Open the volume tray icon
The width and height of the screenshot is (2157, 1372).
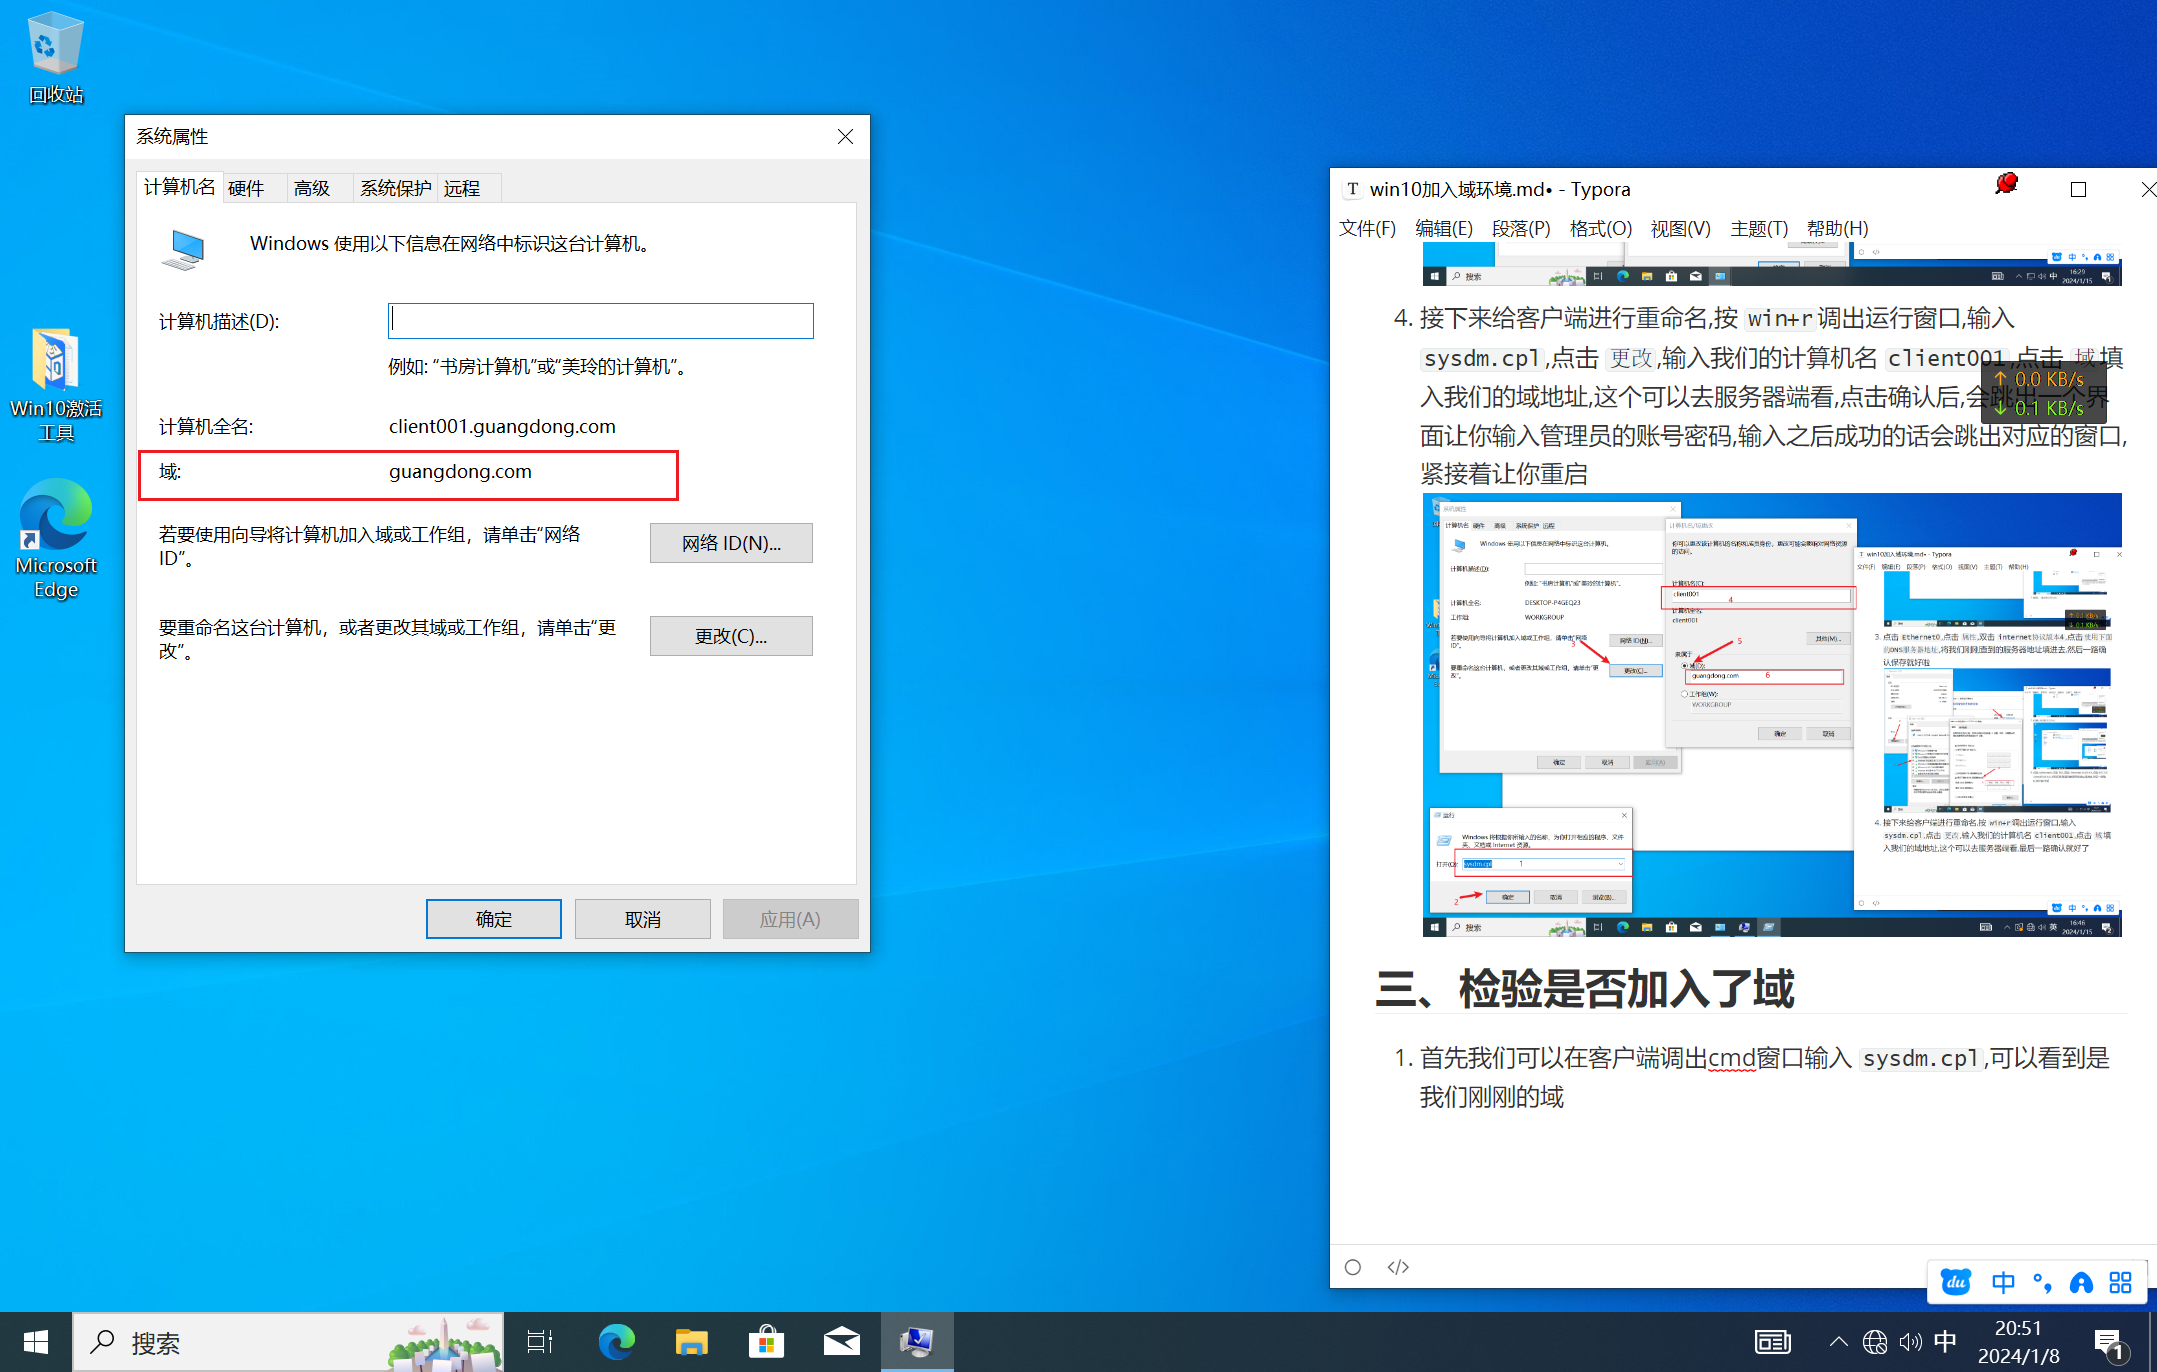coord(1910,1342)
